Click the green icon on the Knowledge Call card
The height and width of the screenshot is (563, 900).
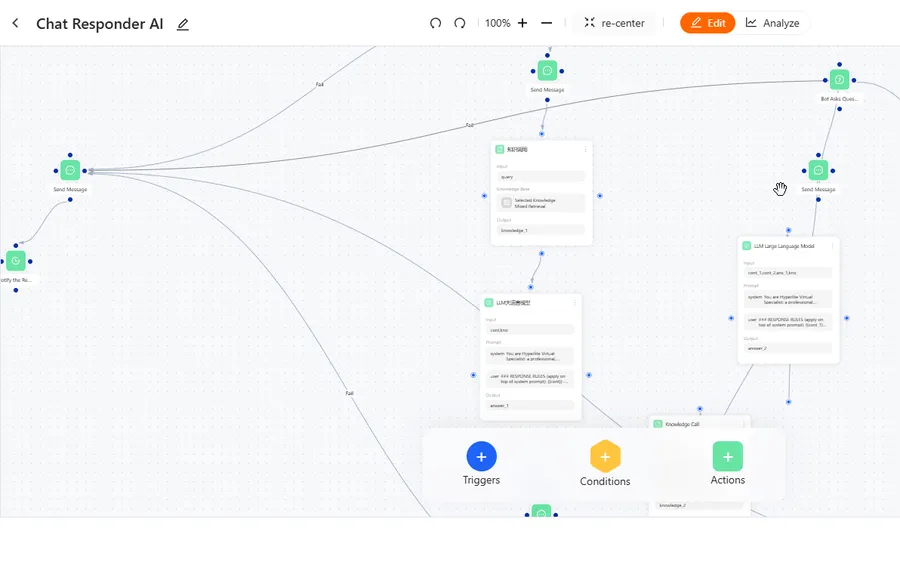click(x=658, y=424)
